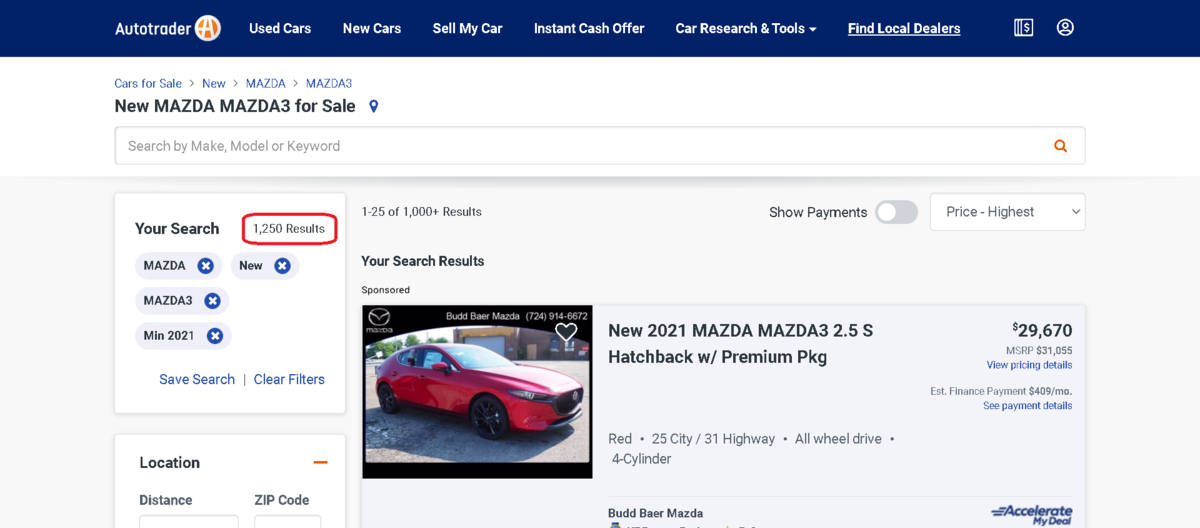Click the Distance field in Location
1200x528 pixels.
[189, 521]
